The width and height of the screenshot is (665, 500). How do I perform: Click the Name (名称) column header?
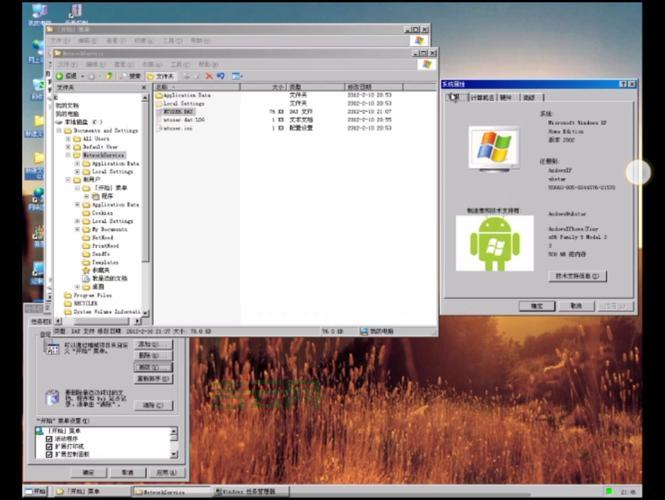197,87
